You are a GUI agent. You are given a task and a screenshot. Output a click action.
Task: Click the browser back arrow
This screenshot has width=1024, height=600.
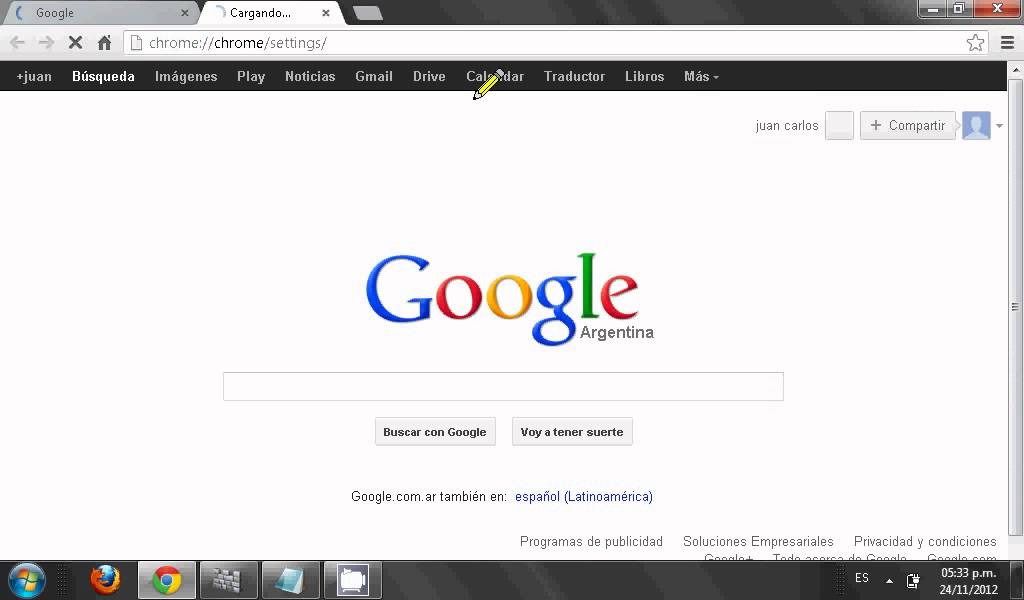(x=18, y=43)
